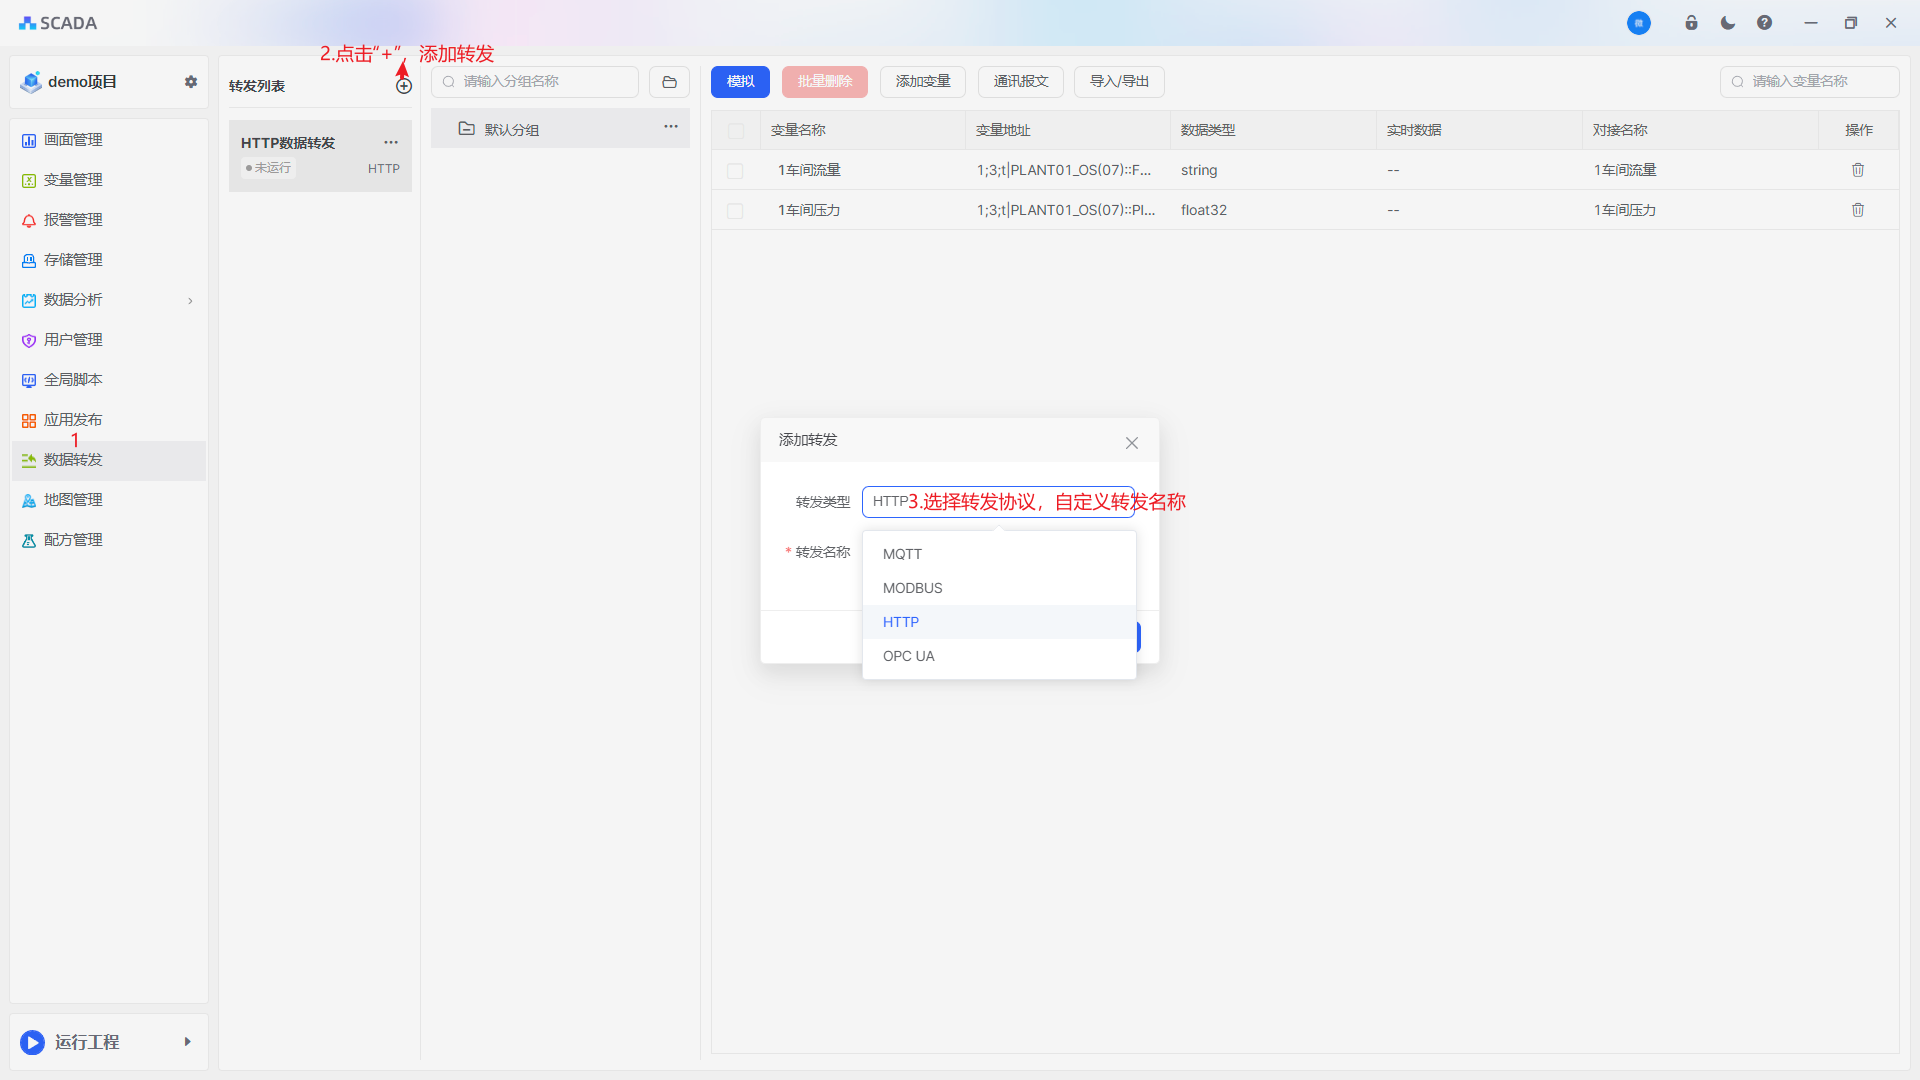
Task: Open more options for HTTP数据转发 item
Action: (391, 142)
